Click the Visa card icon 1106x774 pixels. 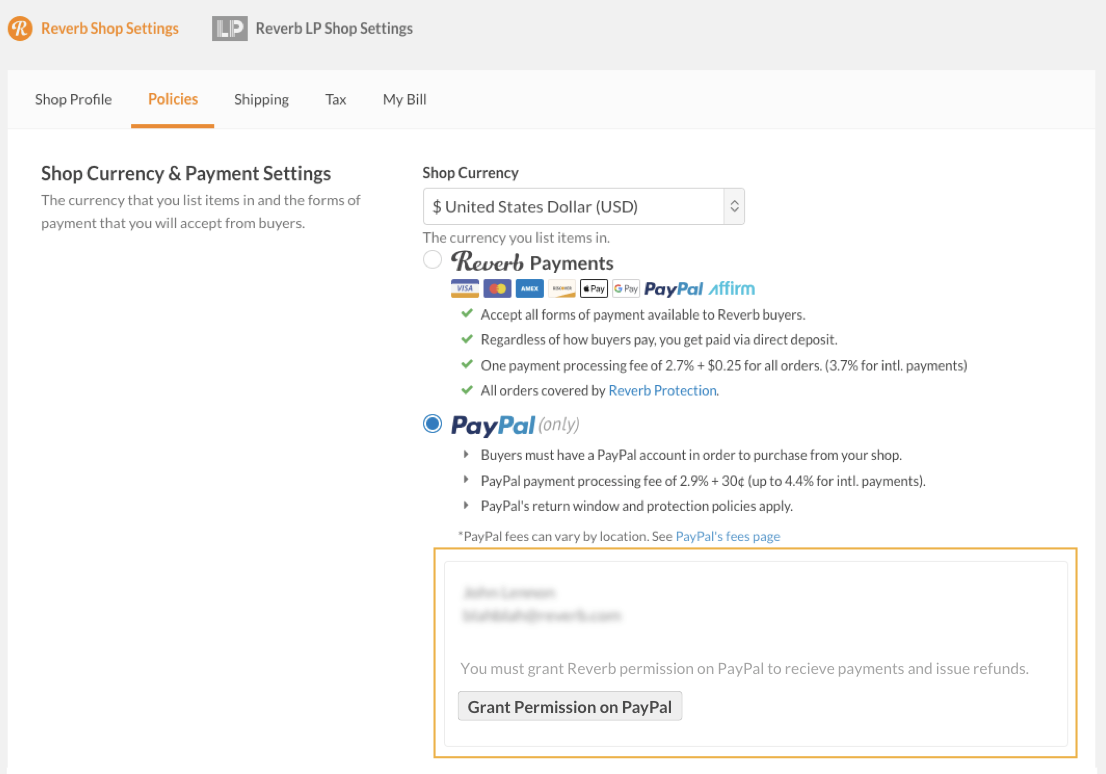pos(464,289)
